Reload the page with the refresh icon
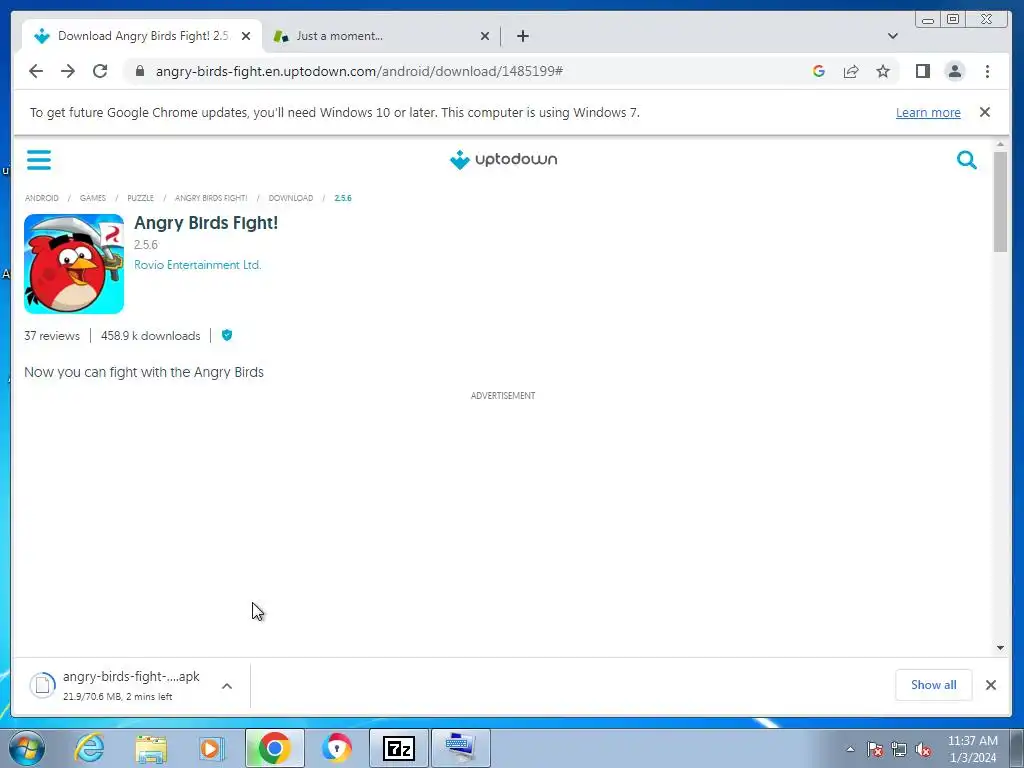1024x768 pixels. click(x=100, y=71)
